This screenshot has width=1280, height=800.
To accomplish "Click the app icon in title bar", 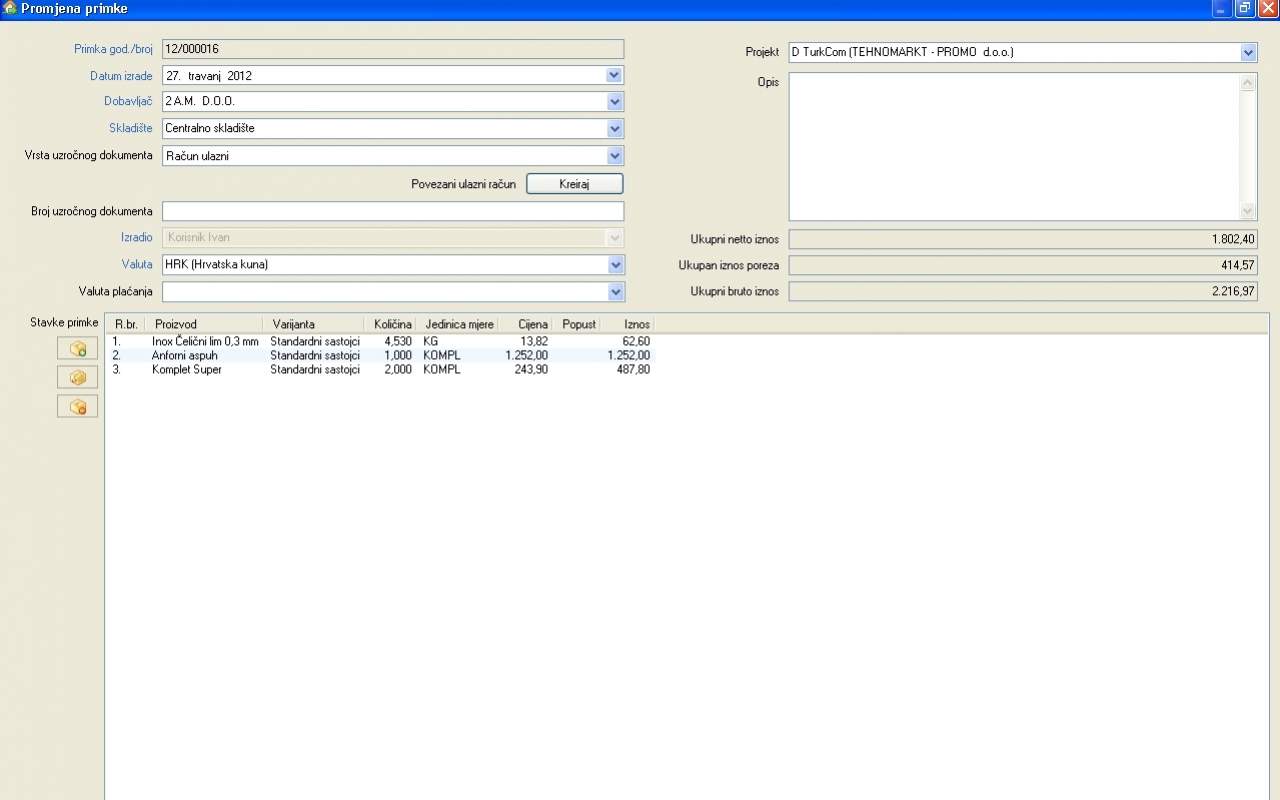I will [x=10, y=8].
